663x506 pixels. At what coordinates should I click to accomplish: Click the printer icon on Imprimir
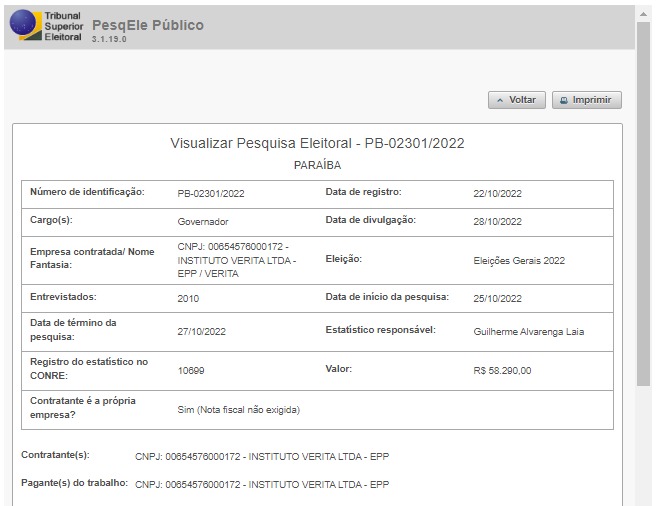[564, 100]
